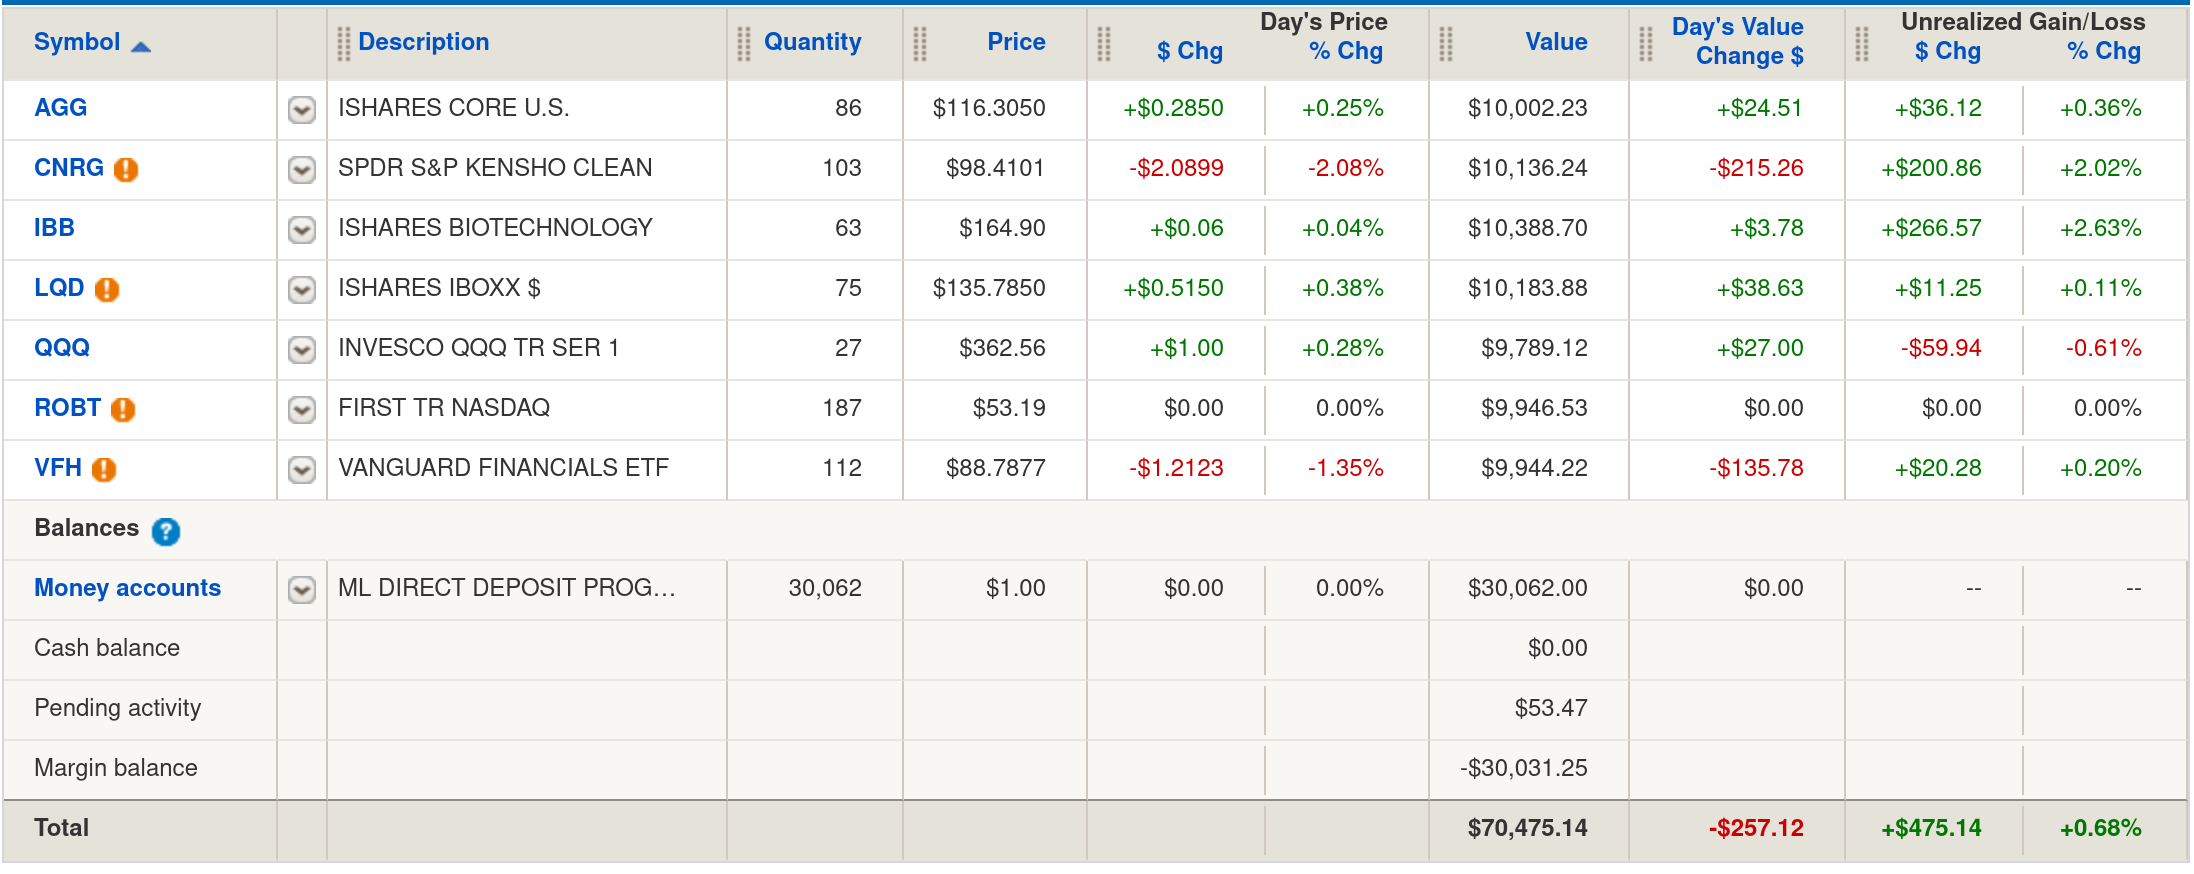Click the sort arrow next to Symbol

[x=141, y=46]
